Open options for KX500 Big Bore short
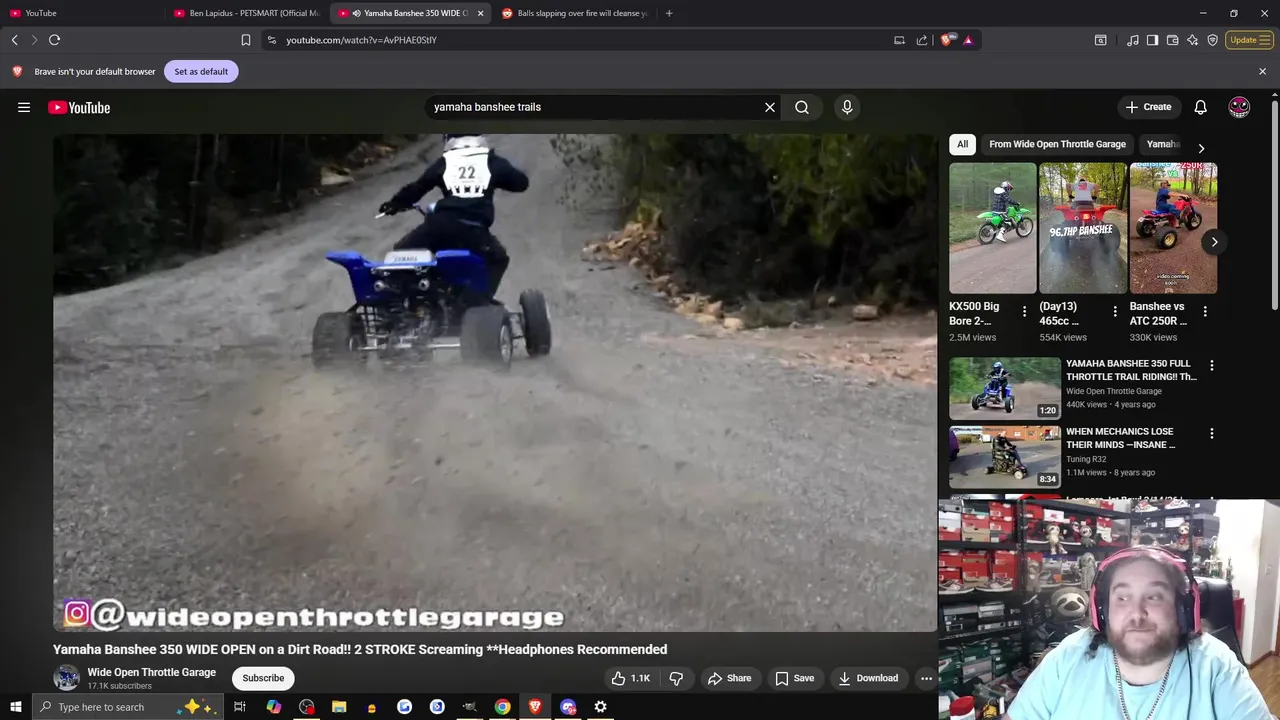The height and width of the screenshot is (720, 1280). click(x=1024, y=312)
